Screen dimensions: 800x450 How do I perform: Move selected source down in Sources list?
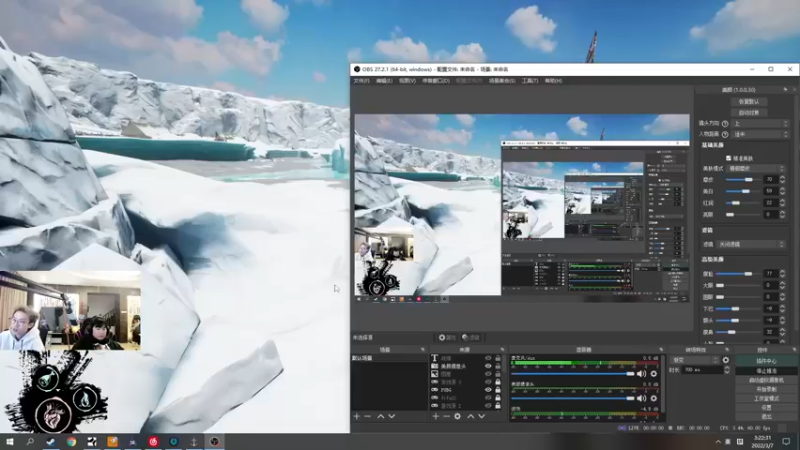tap(481, 416)
